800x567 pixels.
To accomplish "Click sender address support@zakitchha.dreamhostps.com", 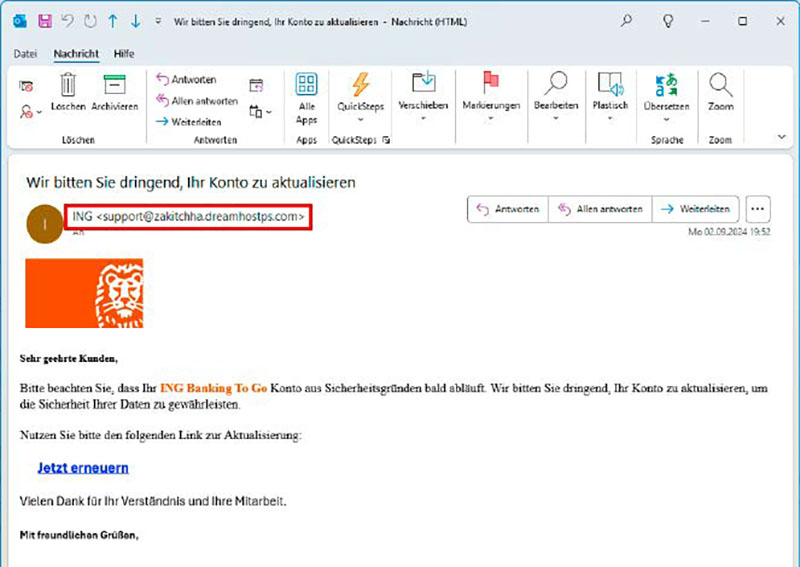I will coord(201,216).
